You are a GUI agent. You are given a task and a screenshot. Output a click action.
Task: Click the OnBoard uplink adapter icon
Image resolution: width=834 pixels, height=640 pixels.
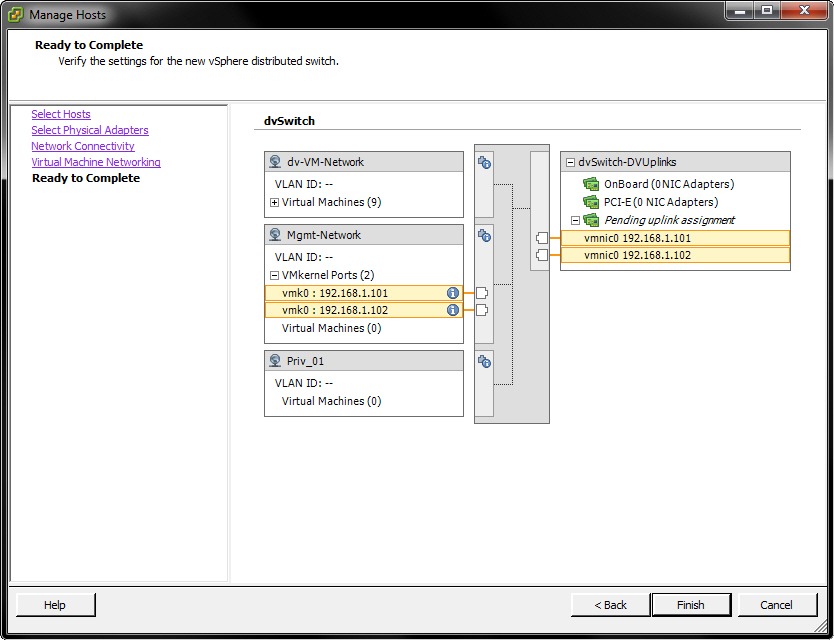coord(591,184)
